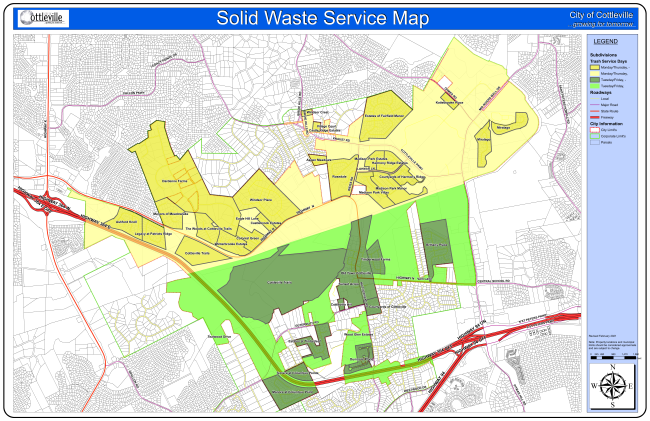Image resolution: width=650 pixels, height=421 pixels.
Task: Click the 'City Information' legend heading
Action: (x=606, y=124)
